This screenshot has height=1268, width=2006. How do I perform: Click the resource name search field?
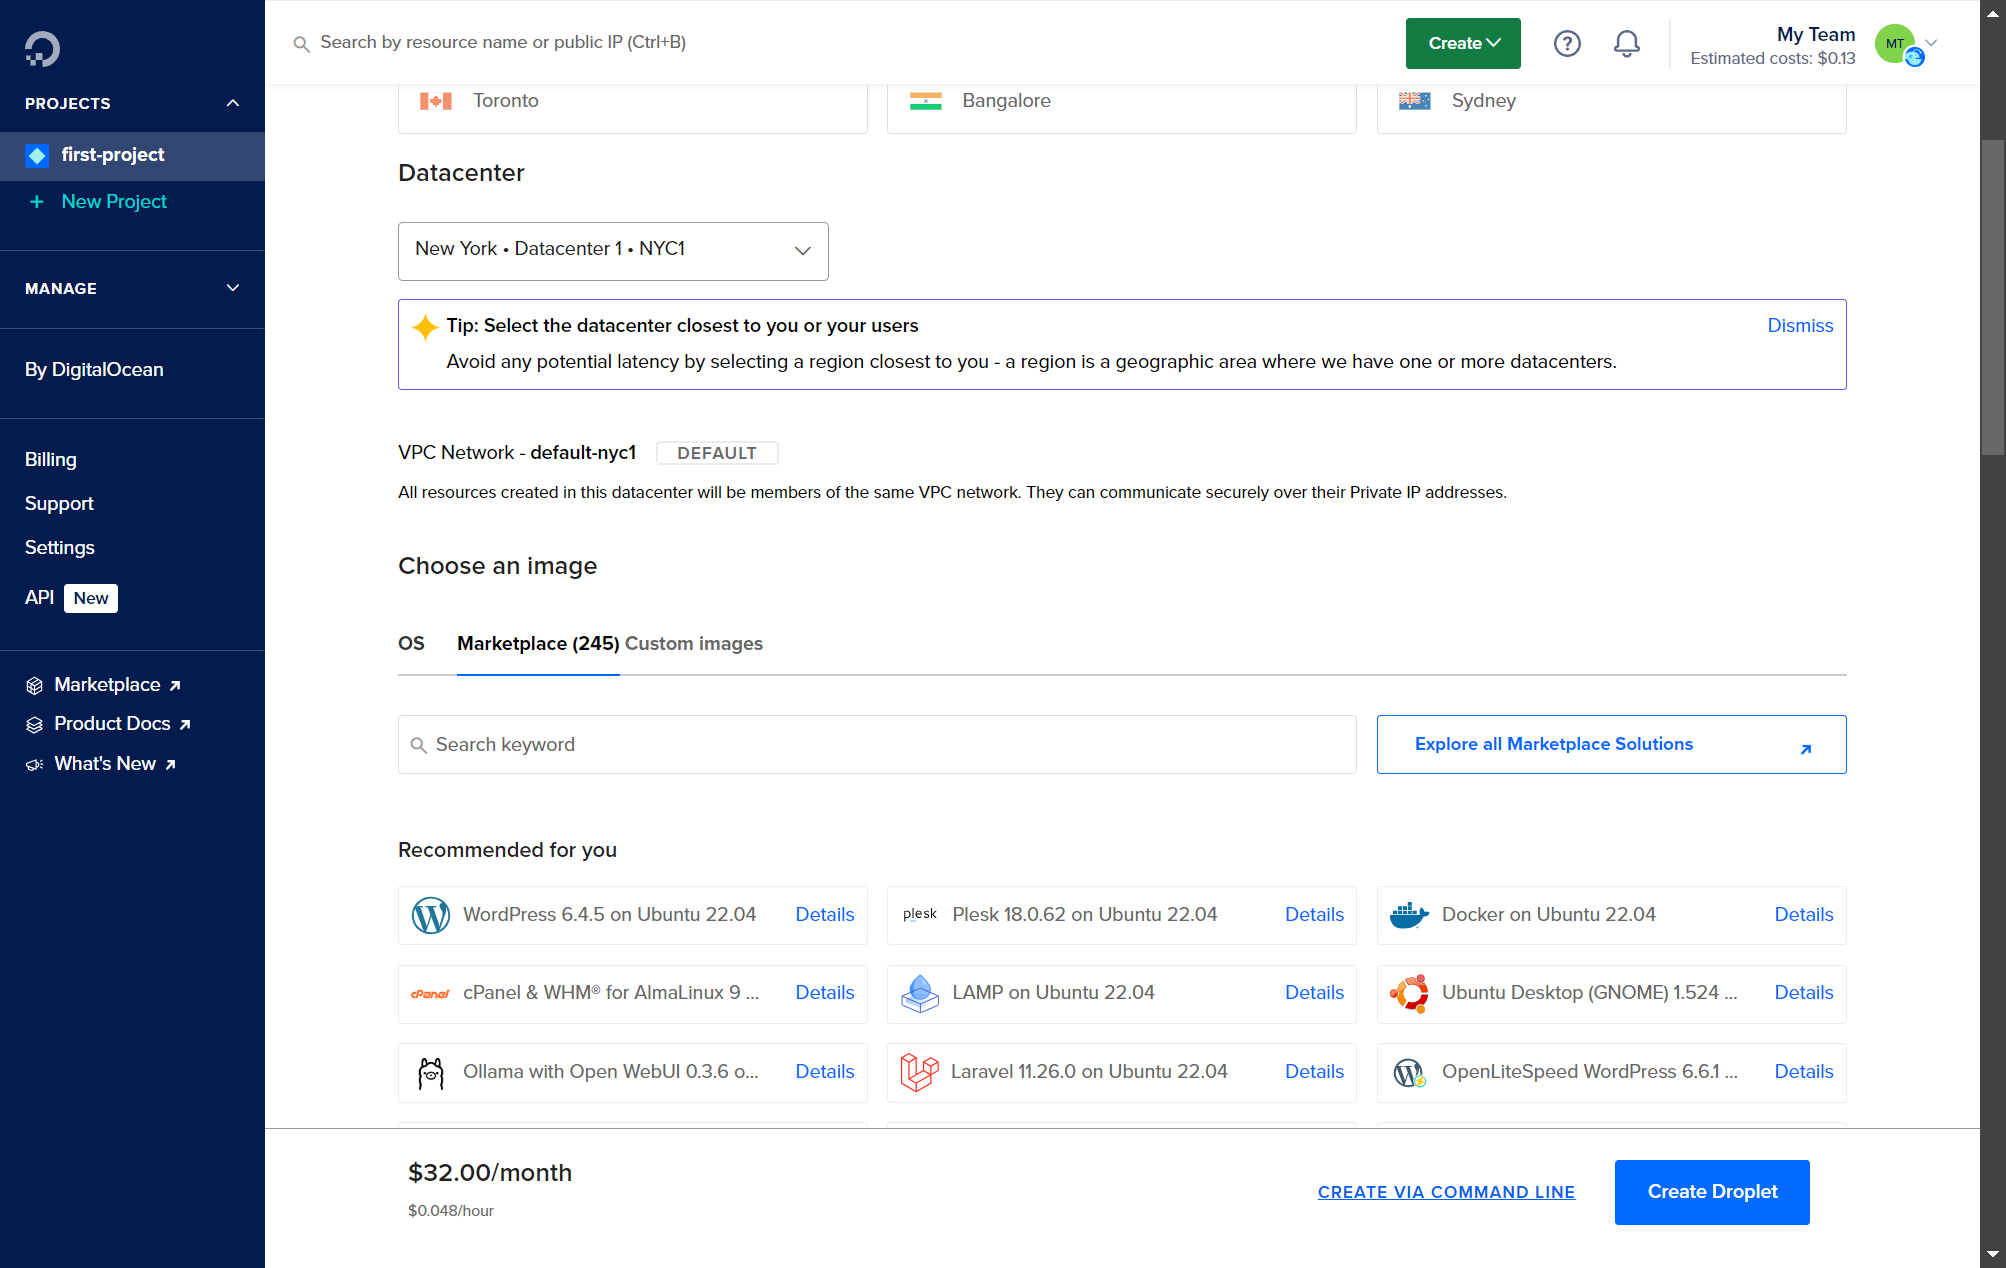coord(503,43)
